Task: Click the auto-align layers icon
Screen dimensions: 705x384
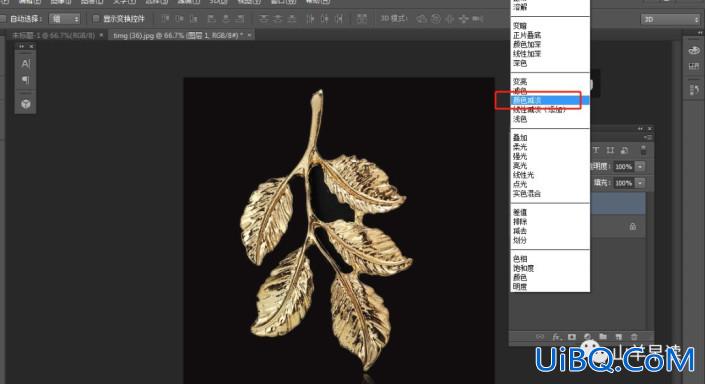Action: pos(361,19)
